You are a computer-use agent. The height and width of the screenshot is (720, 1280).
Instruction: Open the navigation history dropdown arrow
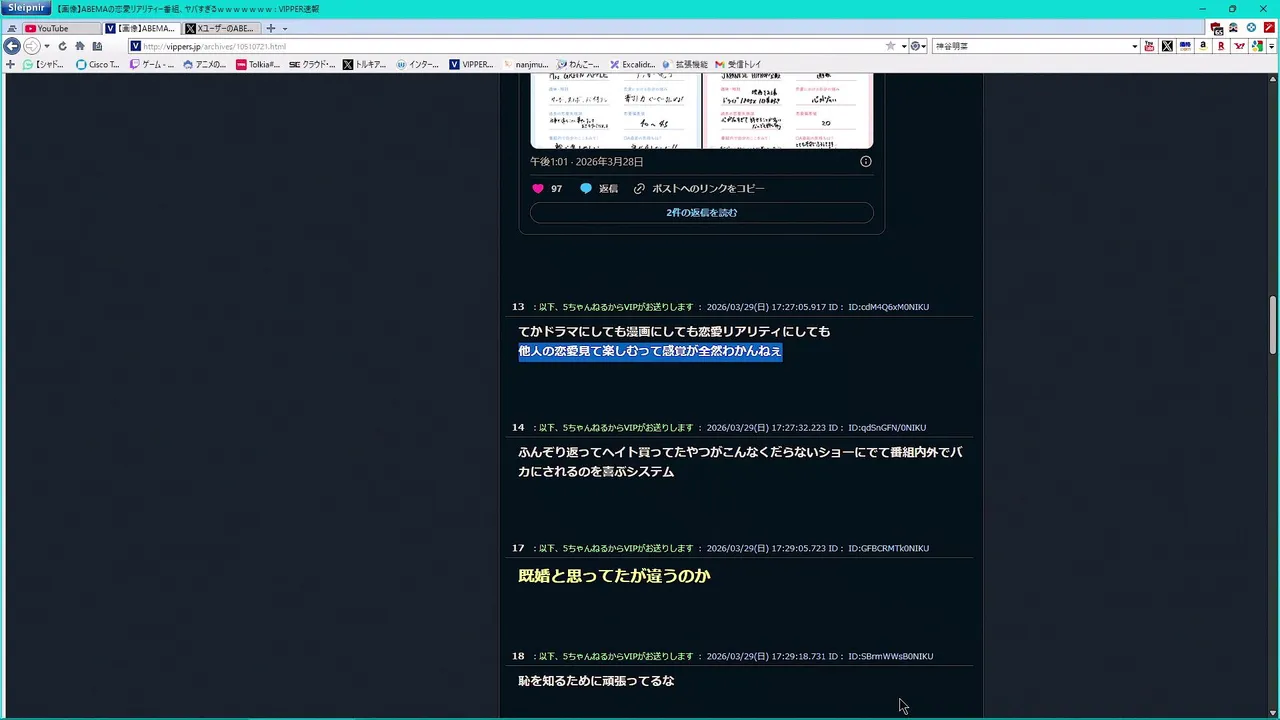pyautogui.click(x=47, y=46)
